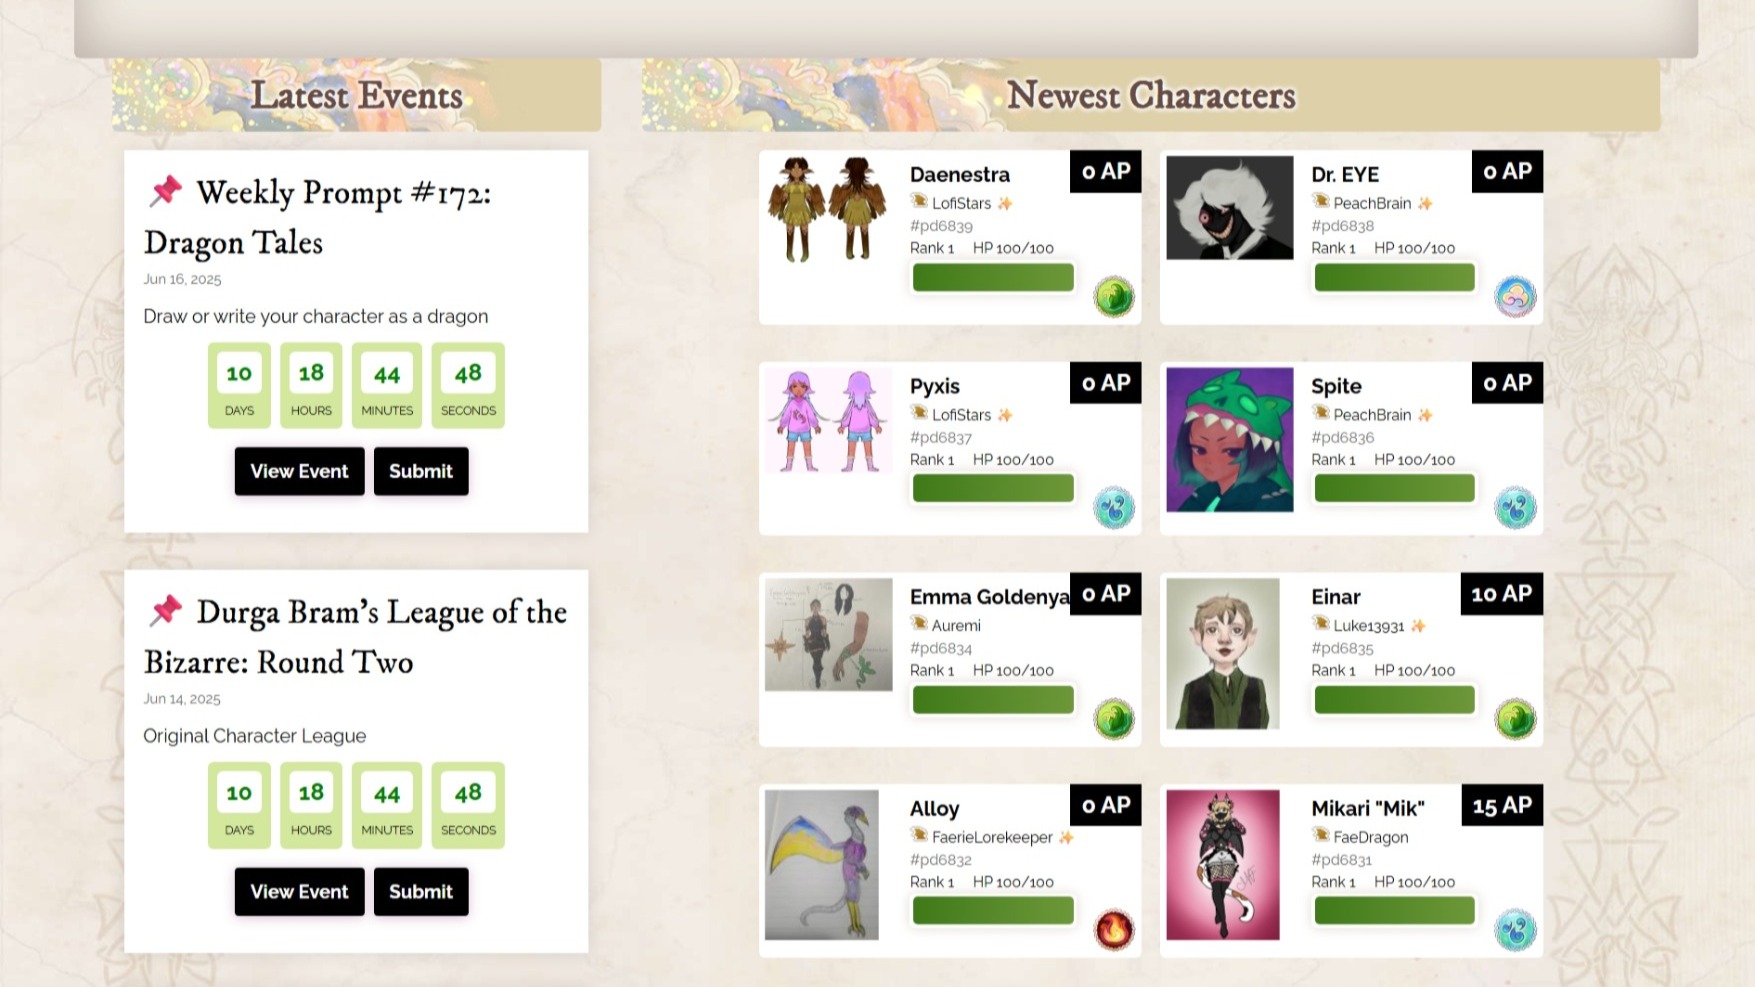Submit to Durga Bram's League Round Two

point(421,891)
